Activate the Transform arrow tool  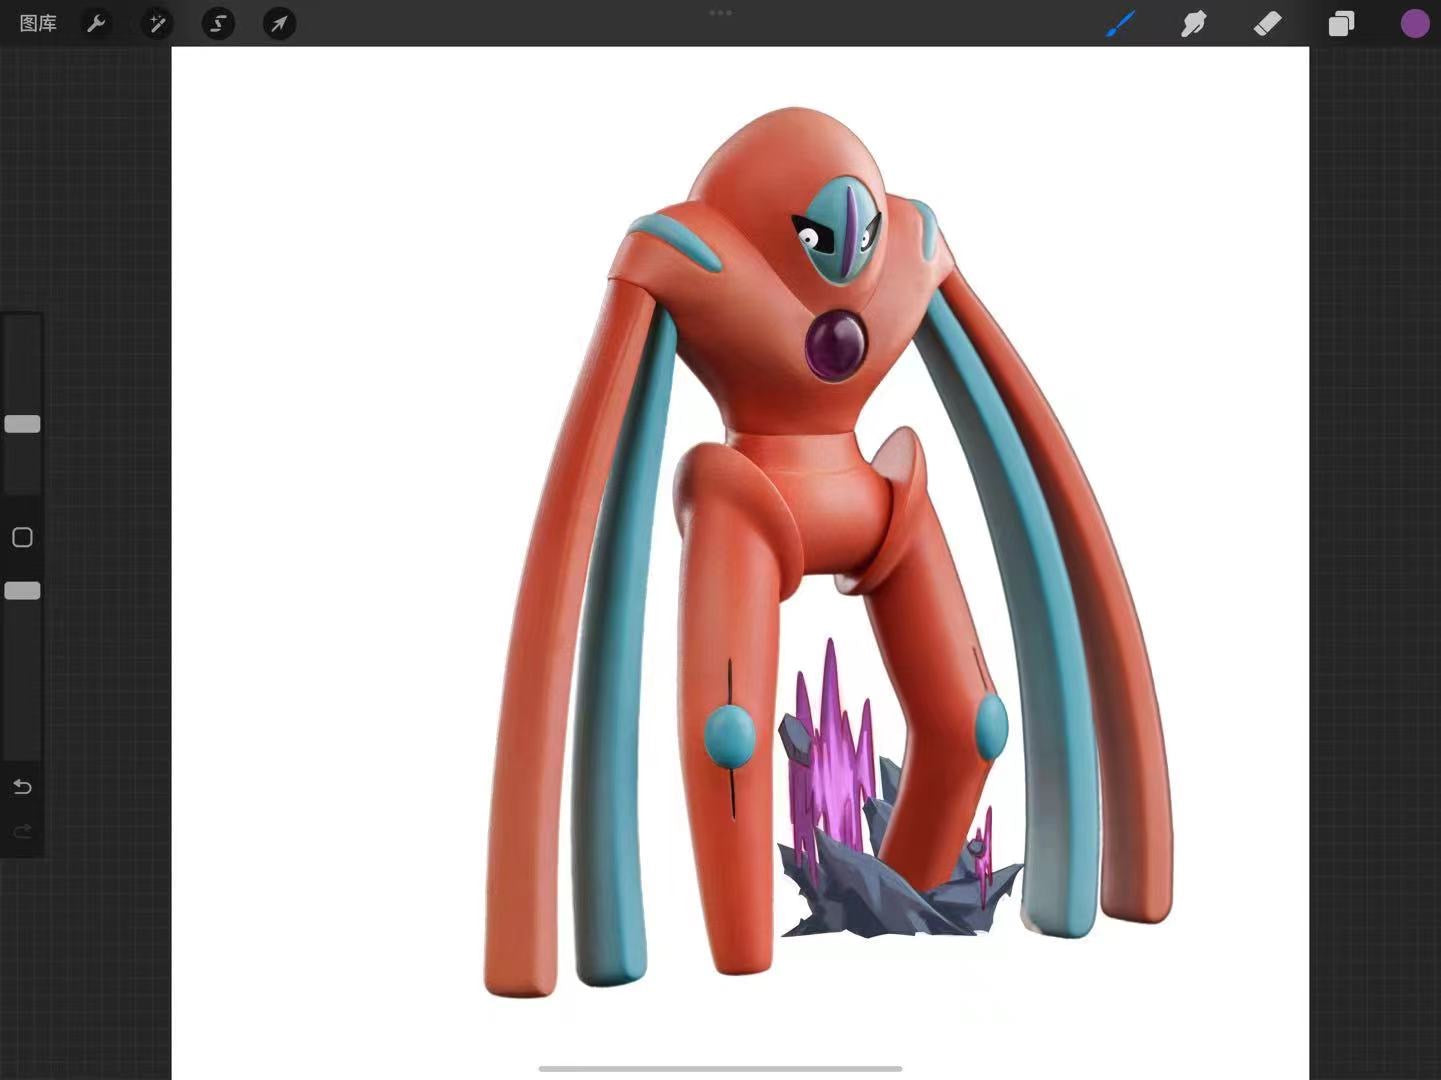click(x=279, y=23)
